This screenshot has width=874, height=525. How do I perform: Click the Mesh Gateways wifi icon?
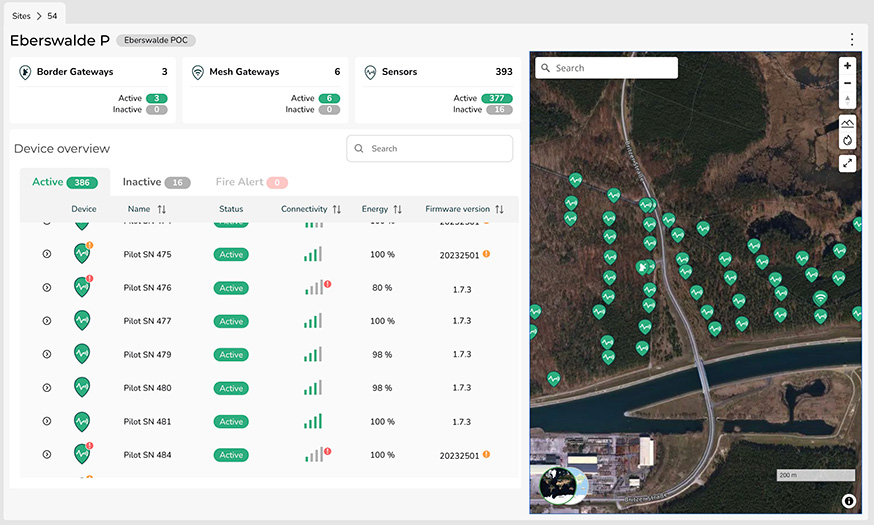197,72
